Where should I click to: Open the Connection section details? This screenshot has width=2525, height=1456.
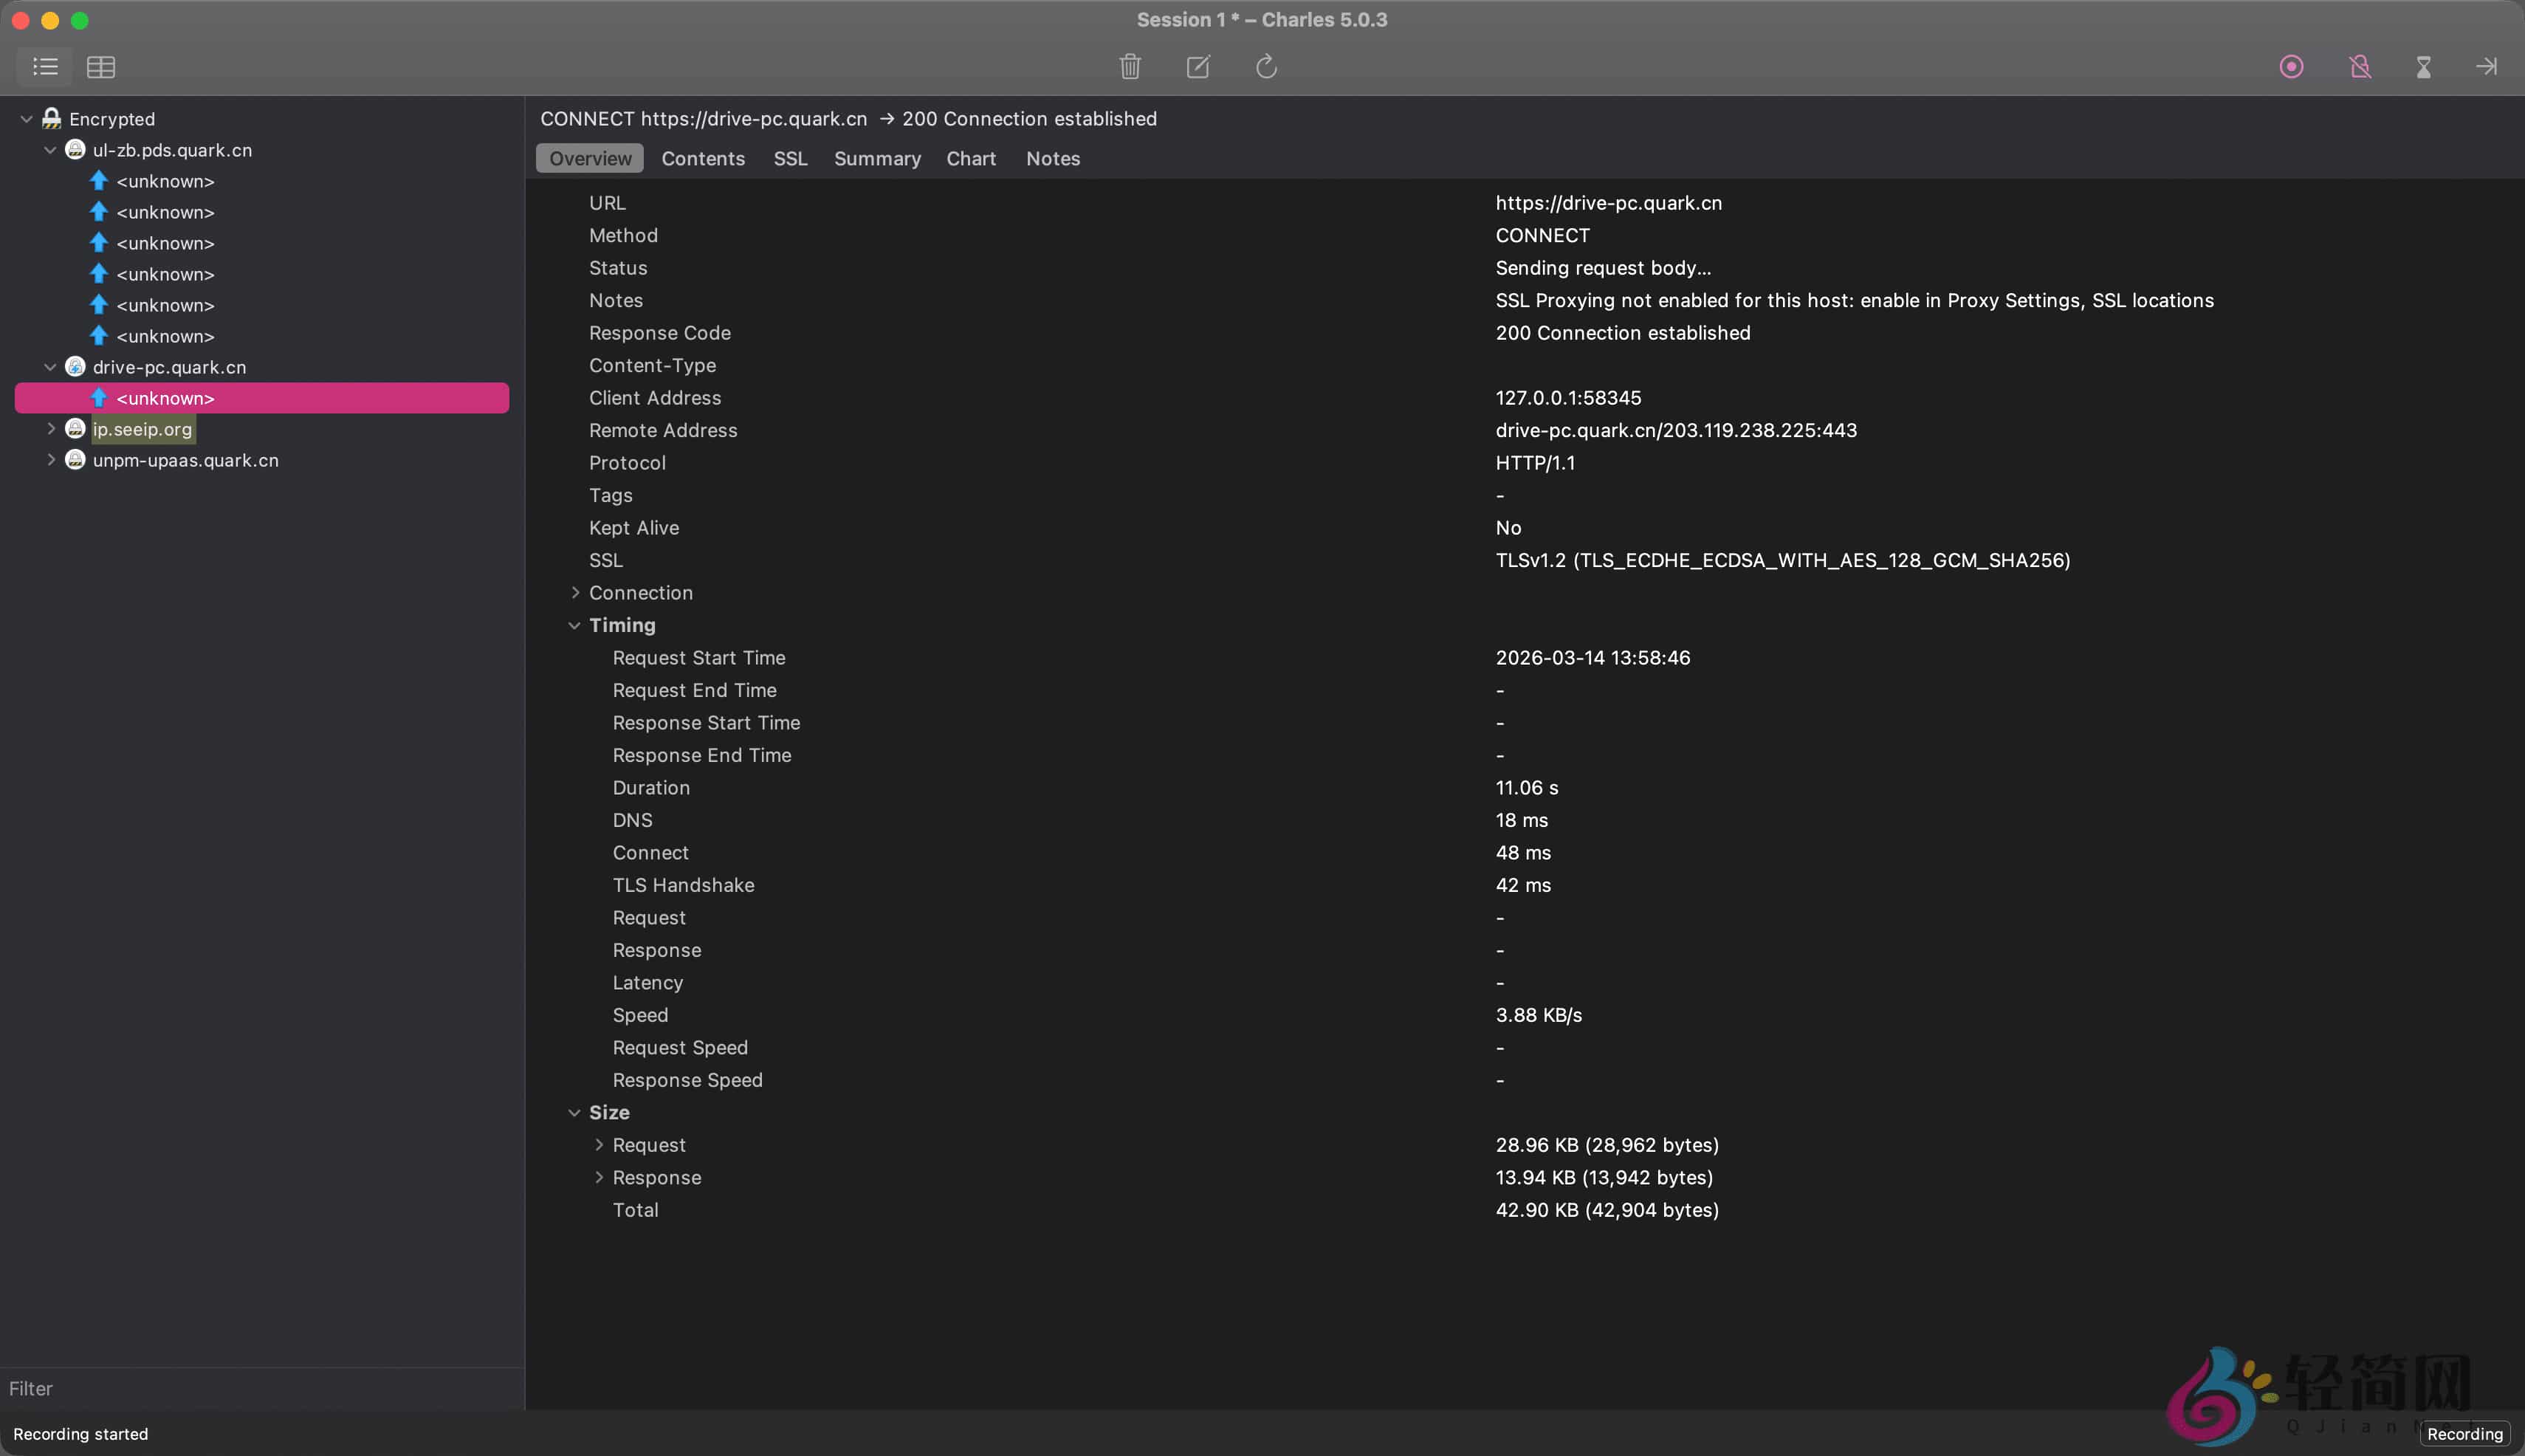pos(575,592)
